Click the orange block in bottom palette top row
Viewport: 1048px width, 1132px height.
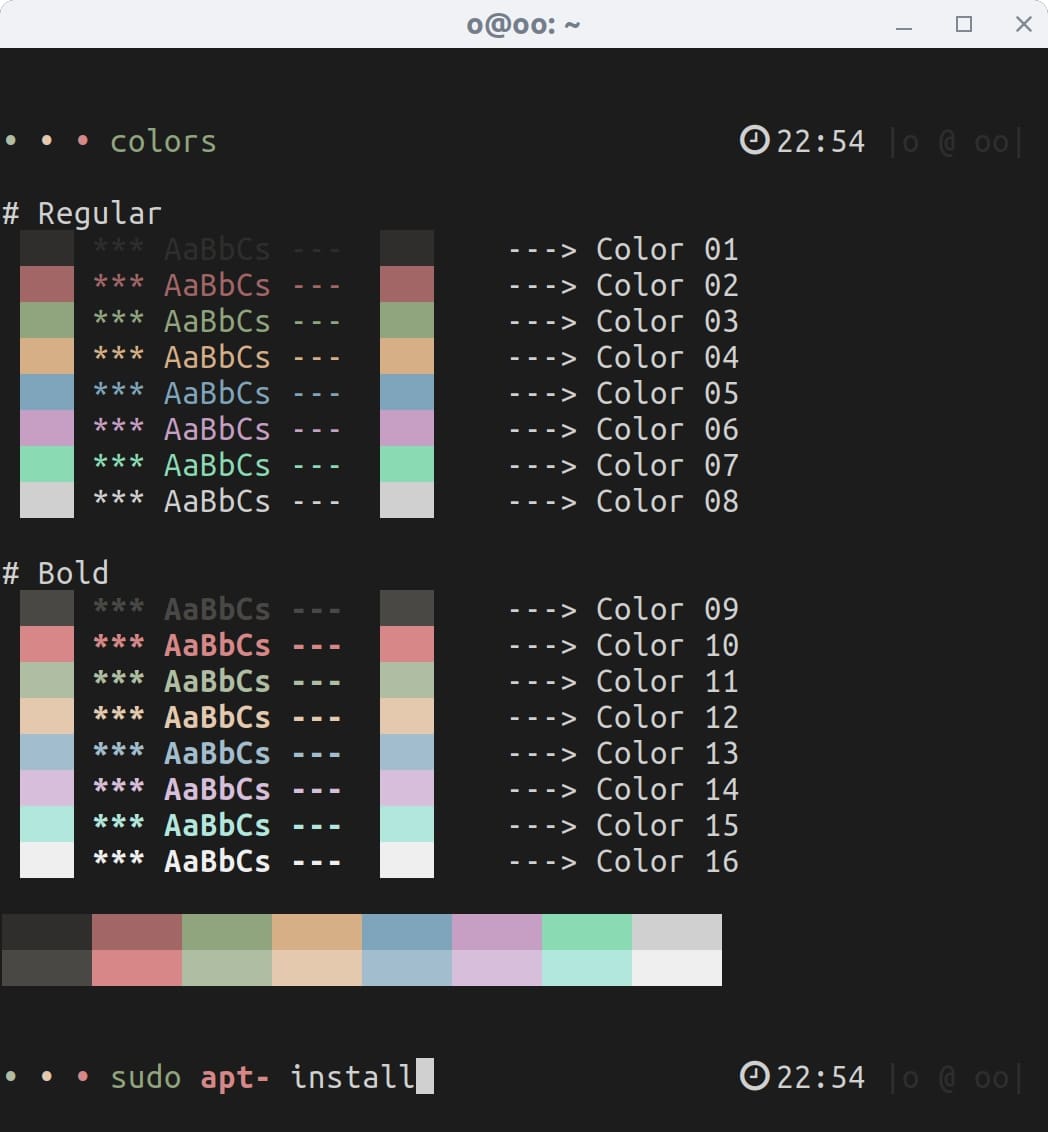click(316, 932)
